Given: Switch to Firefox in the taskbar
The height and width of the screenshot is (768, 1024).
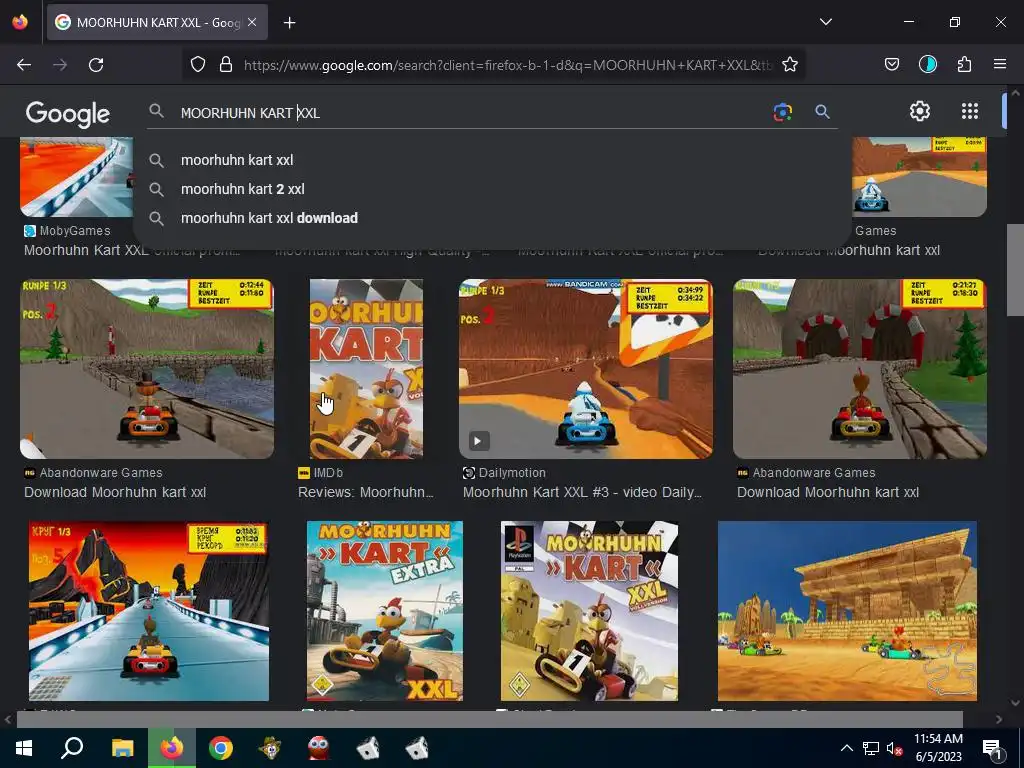Looking at the screenshot, I should (x=172, y=748).
